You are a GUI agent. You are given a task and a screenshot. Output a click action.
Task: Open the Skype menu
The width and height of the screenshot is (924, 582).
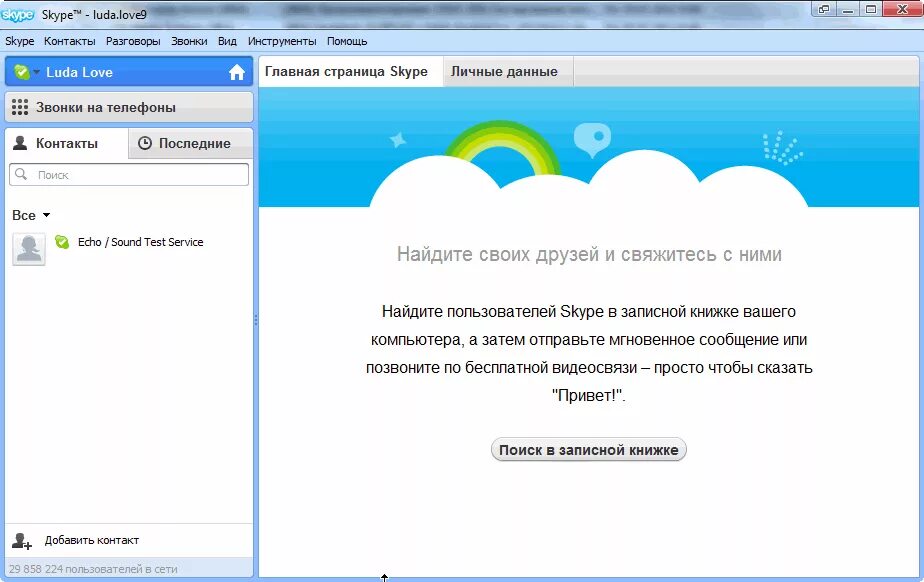(x=19, y=41)
